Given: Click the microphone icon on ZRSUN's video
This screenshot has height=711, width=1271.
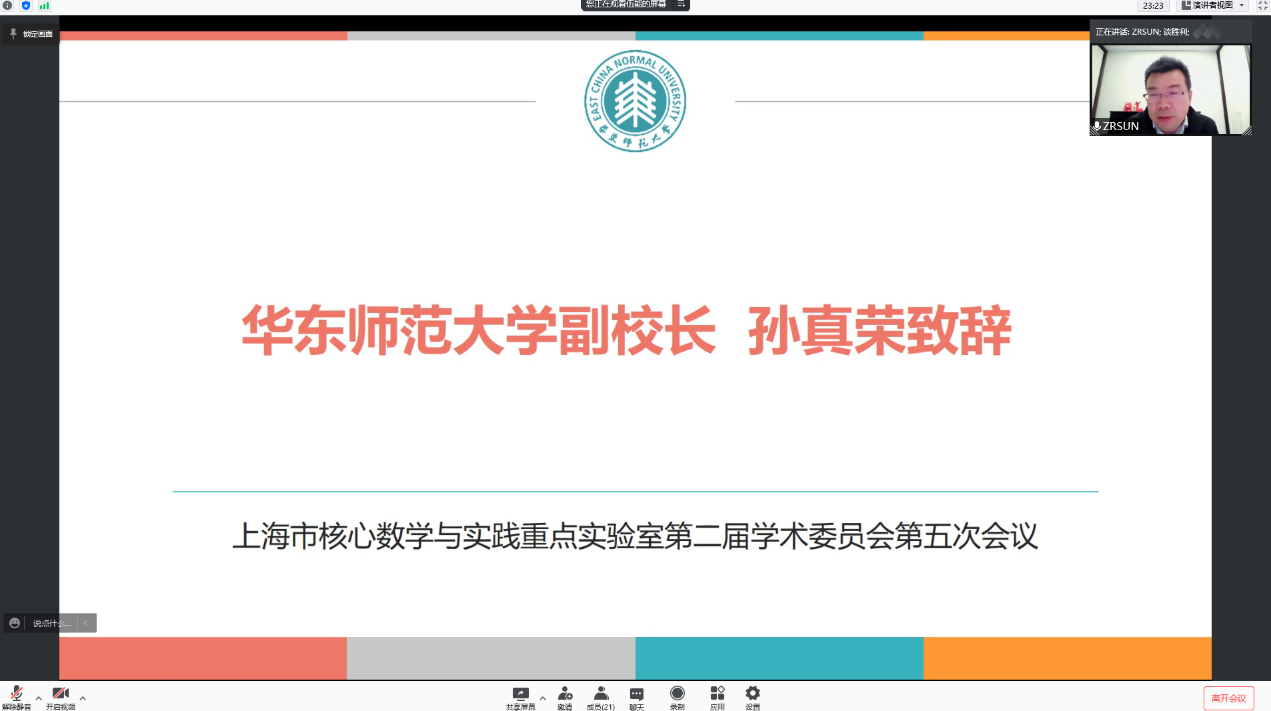Looking at the screenshot, I should [1097, 127].
